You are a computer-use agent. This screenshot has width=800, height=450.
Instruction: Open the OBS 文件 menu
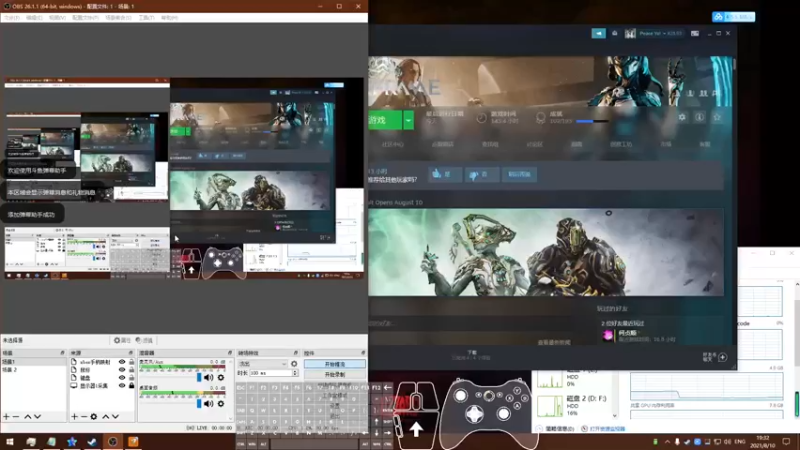coord(12,18)
